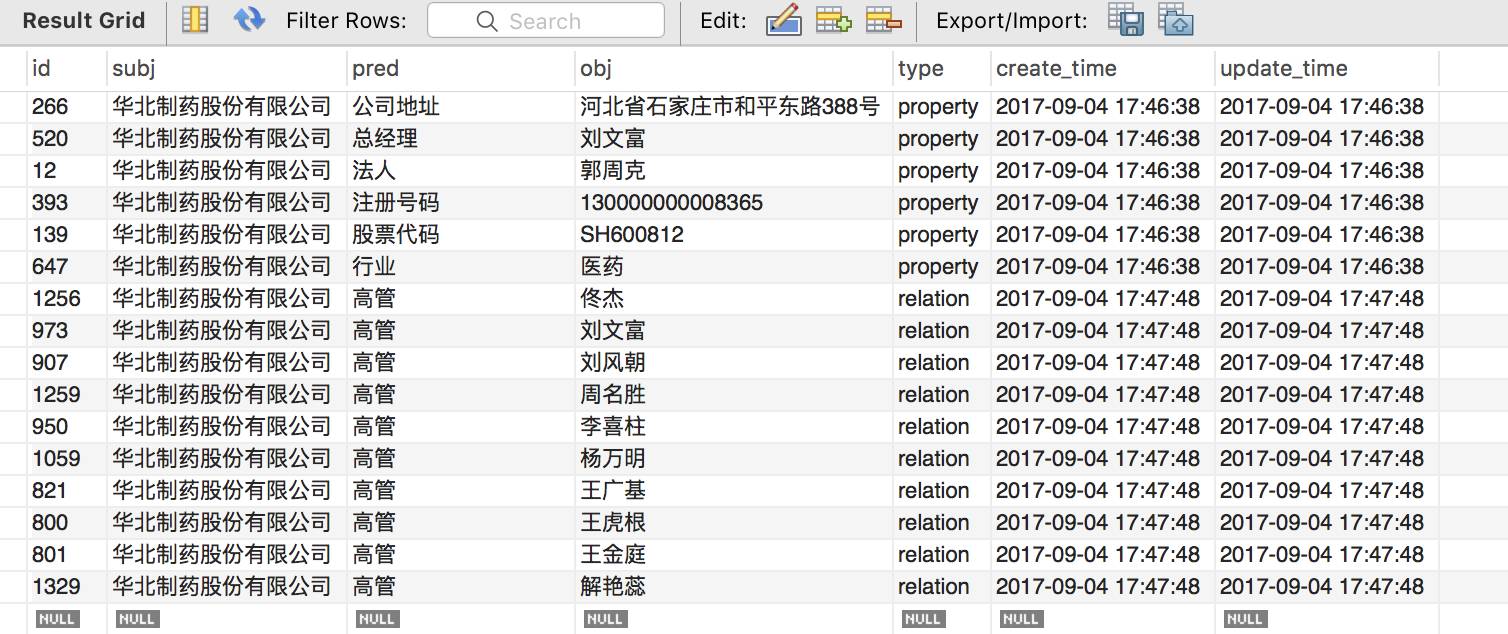Click the magnifier icon in the search box
The height and width of the screenshot is (634, 1508).
(x=487, y=21)
